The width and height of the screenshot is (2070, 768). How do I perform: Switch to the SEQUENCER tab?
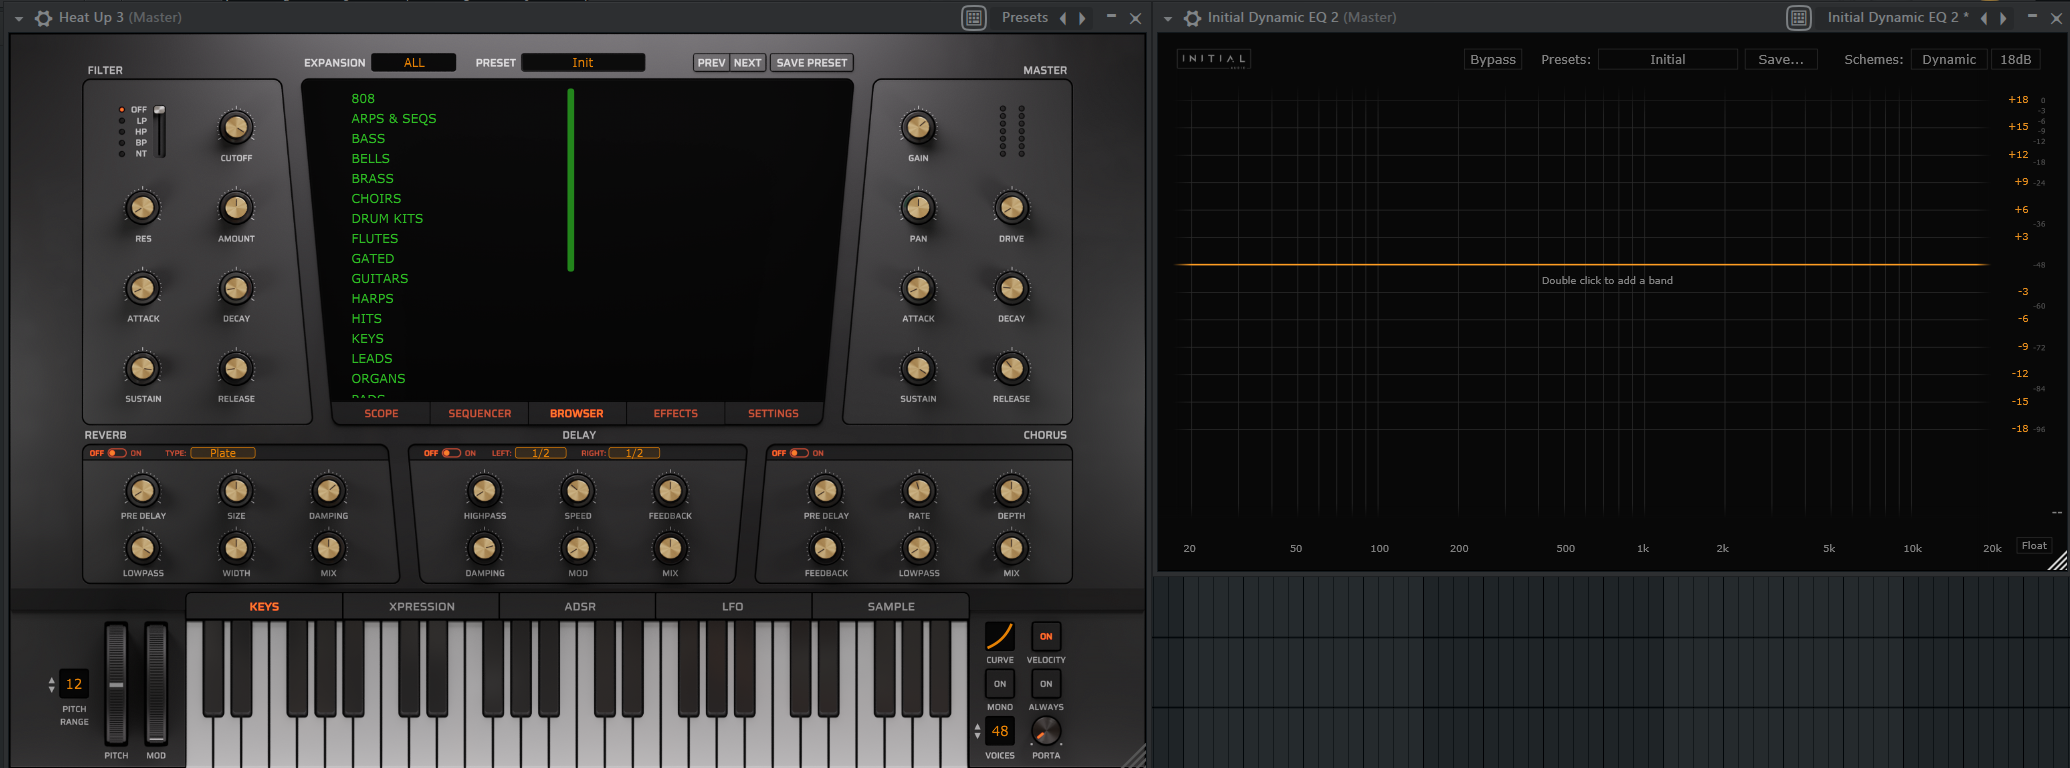point(479,413)
